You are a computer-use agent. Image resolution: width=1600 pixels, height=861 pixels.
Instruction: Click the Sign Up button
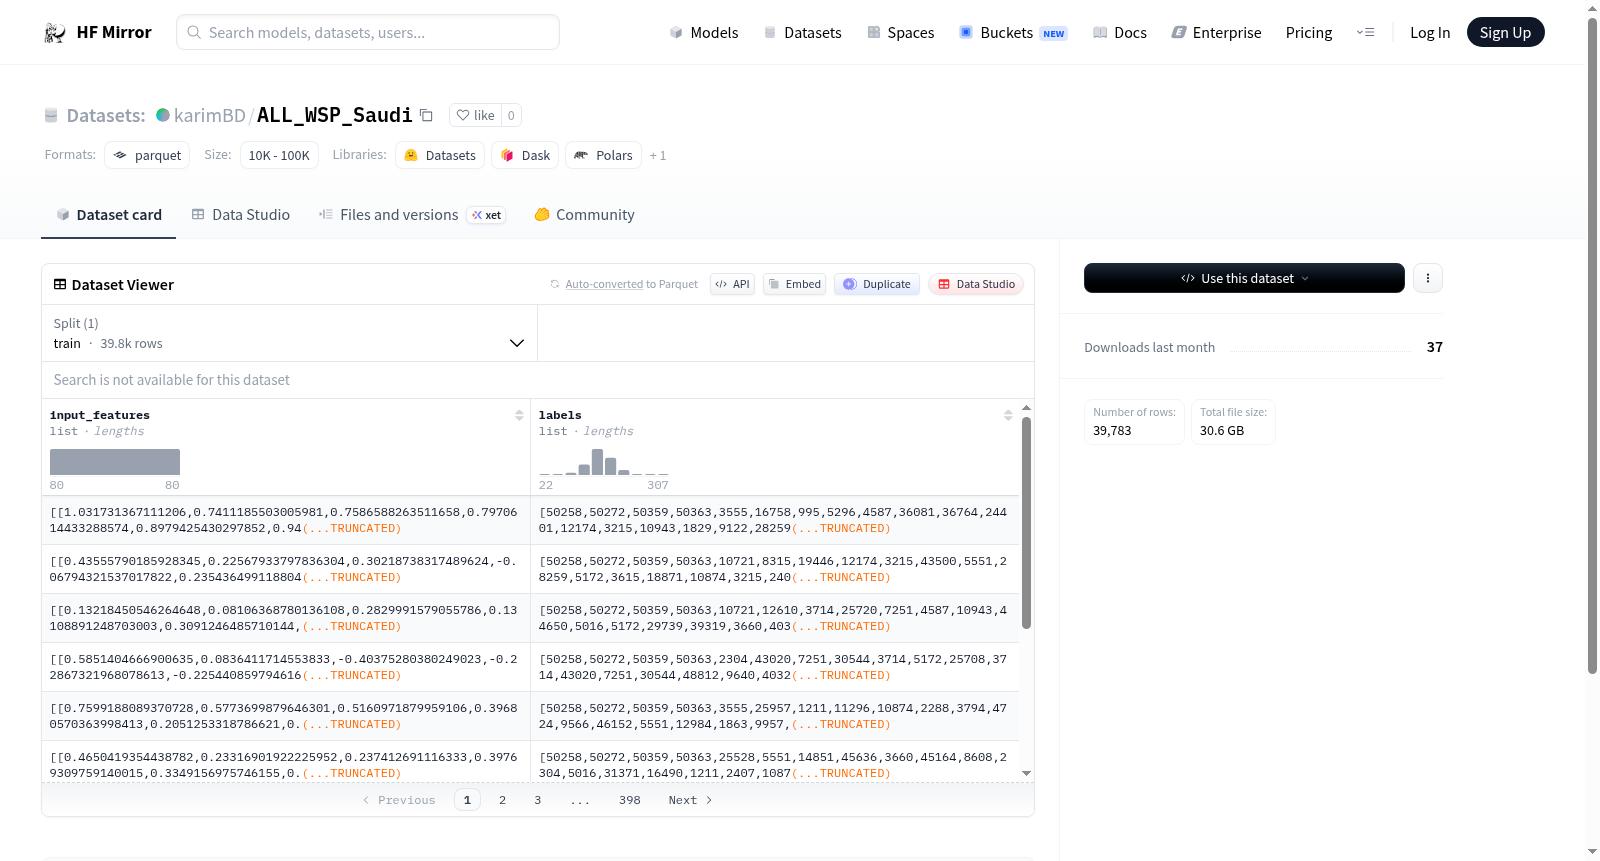coord(1505,32)
